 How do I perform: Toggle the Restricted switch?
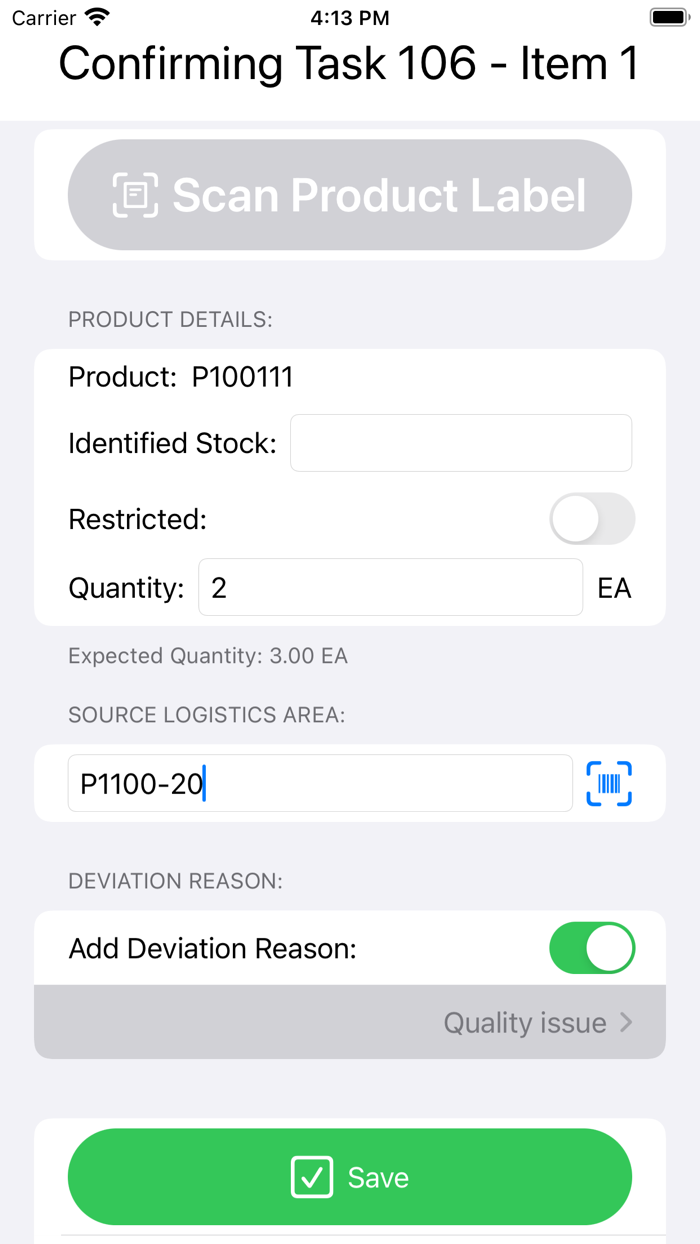tap(592, 520)
